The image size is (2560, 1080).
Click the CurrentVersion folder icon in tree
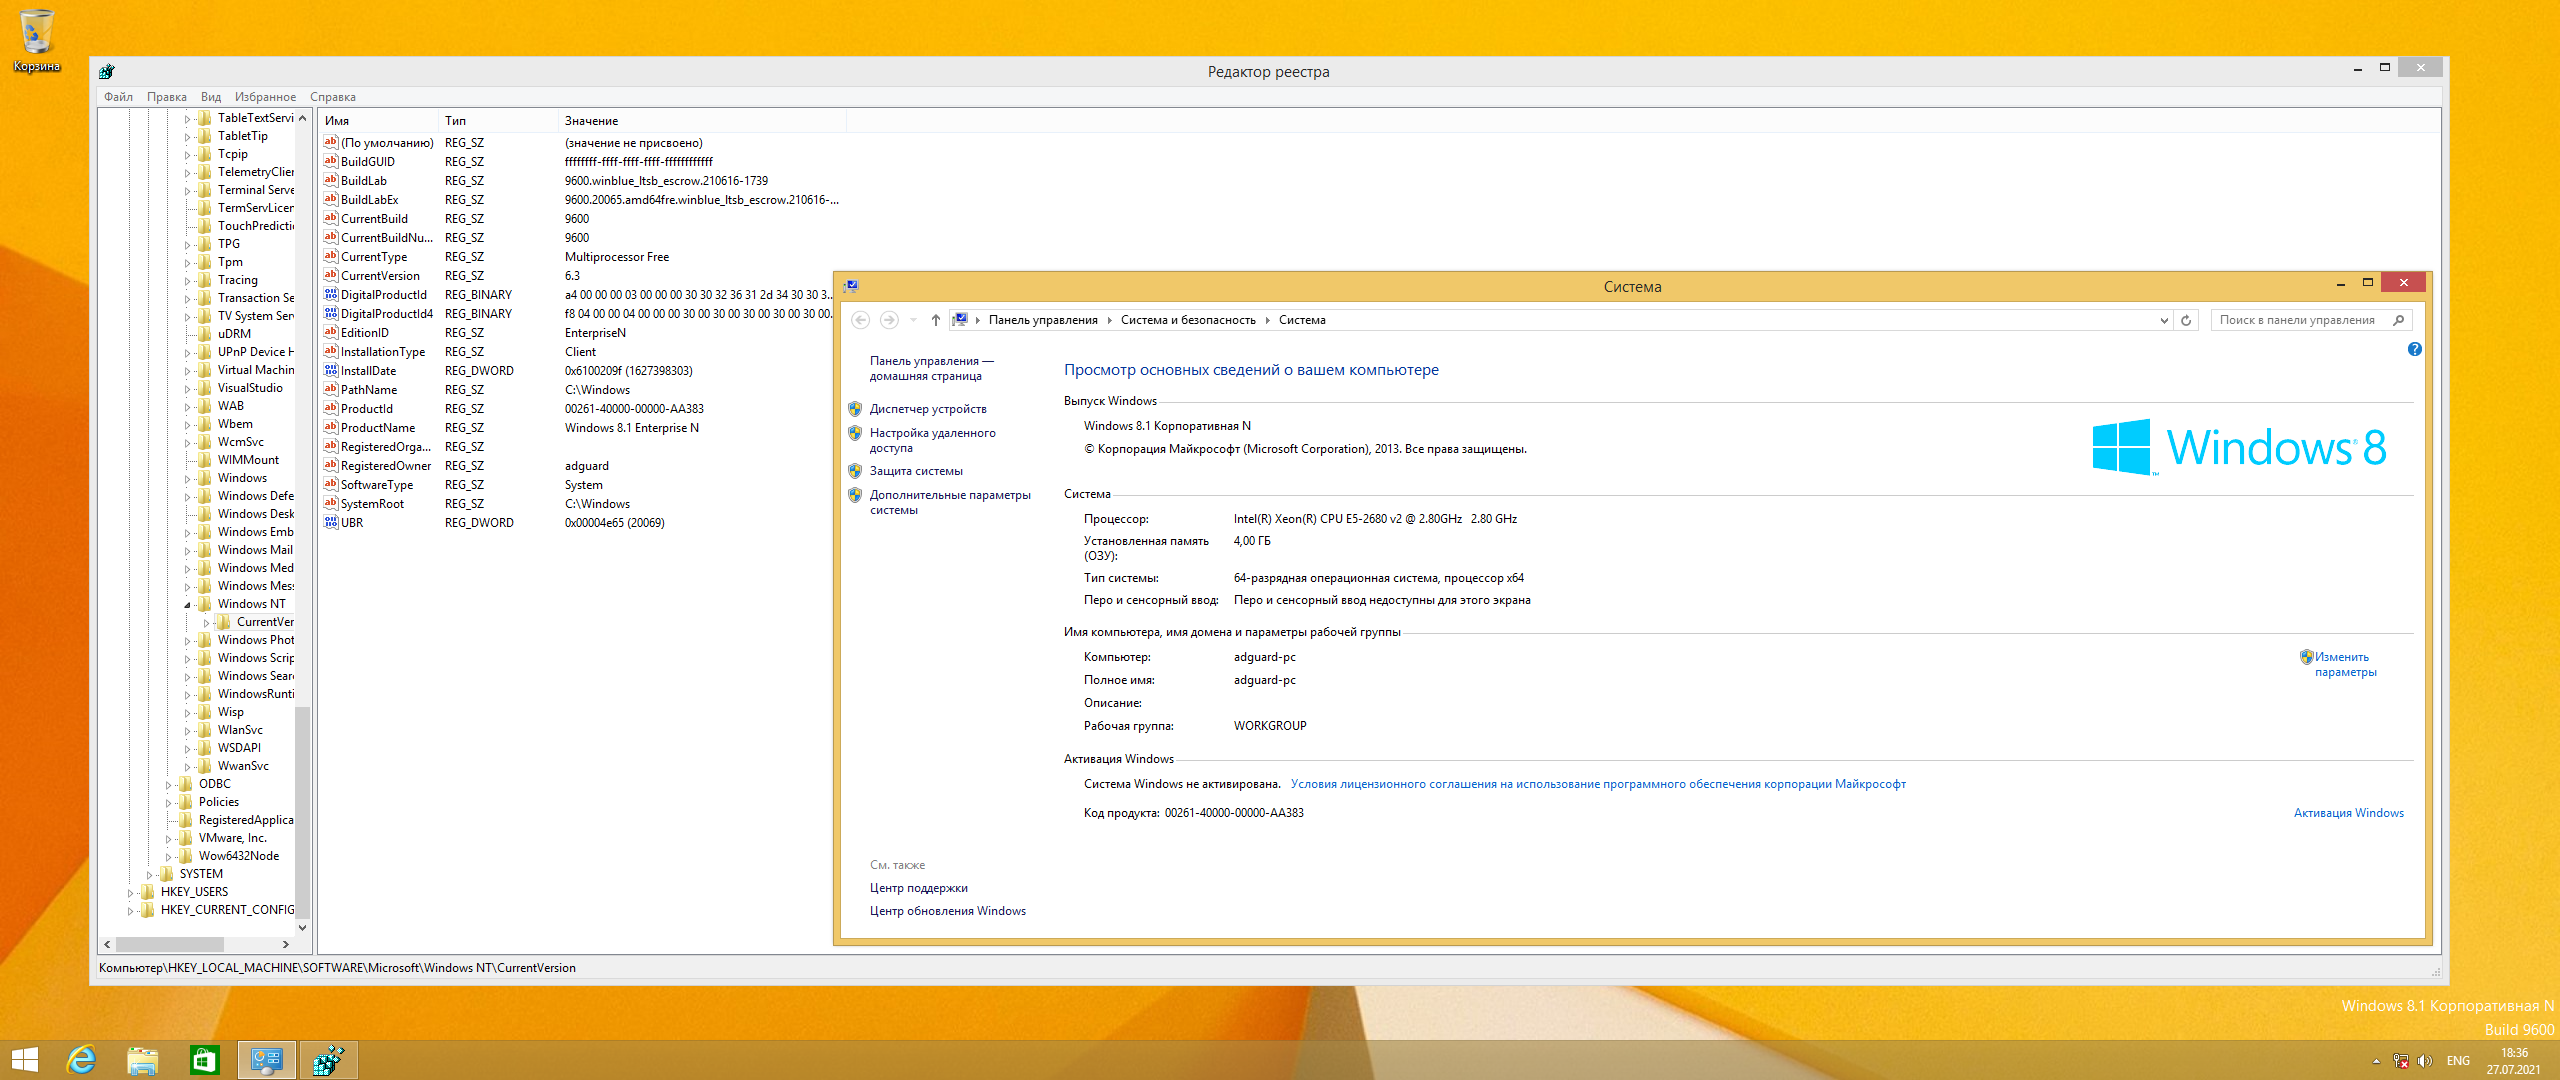pos(224,622)
